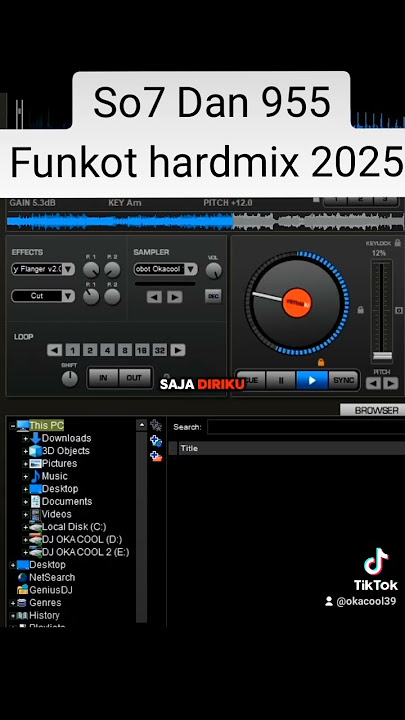Set a 1-beat loop

(73, 350)
